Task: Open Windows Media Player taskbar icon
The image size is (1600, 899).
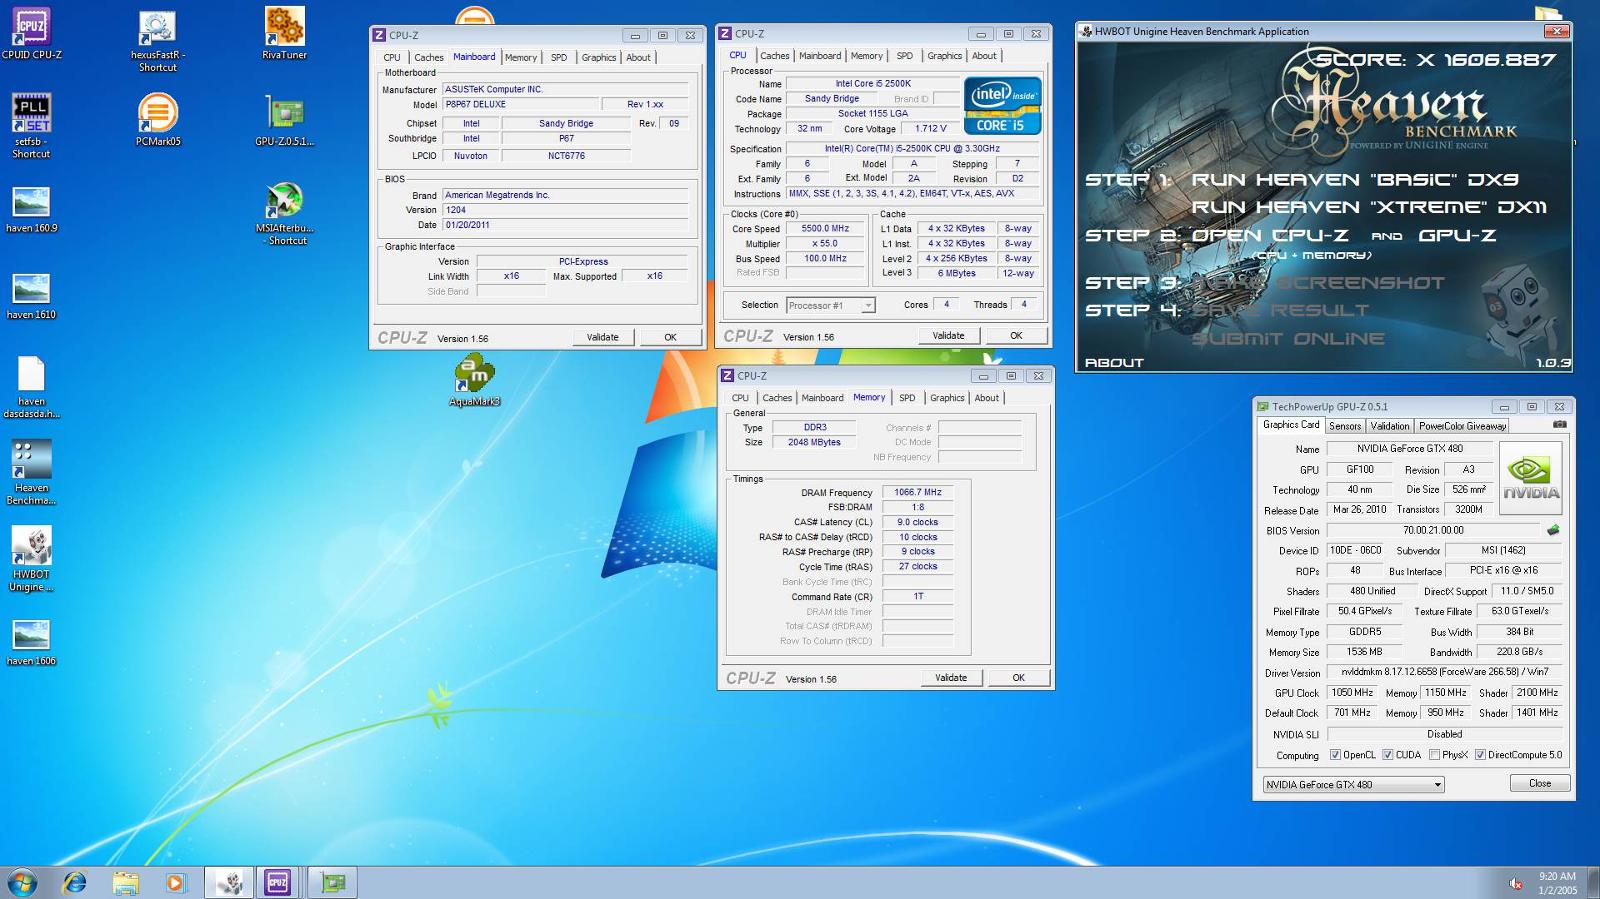Action: pyautogui.click(x=175, y=882)
